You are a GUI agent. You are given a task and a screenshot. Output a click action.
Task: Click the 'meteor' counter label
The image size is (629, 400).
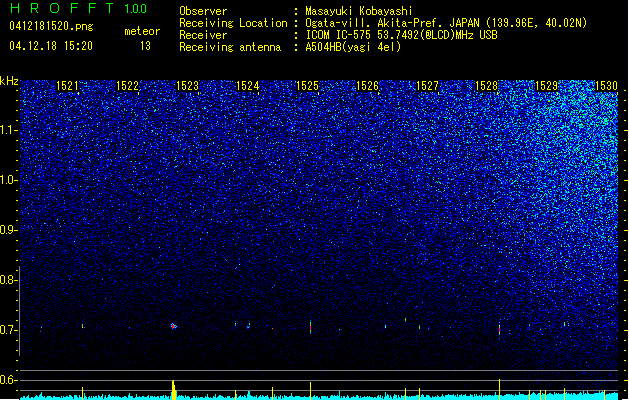coord(142,31)
